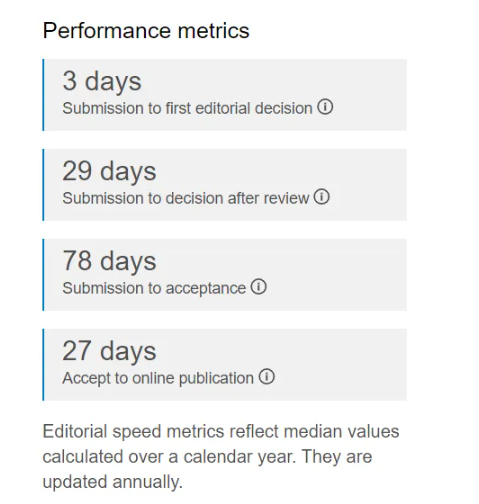Click the 'Editorial speed metrics reflect' text line
The image size is (479, 504).
pyautogui.click(x=221, y=432)
